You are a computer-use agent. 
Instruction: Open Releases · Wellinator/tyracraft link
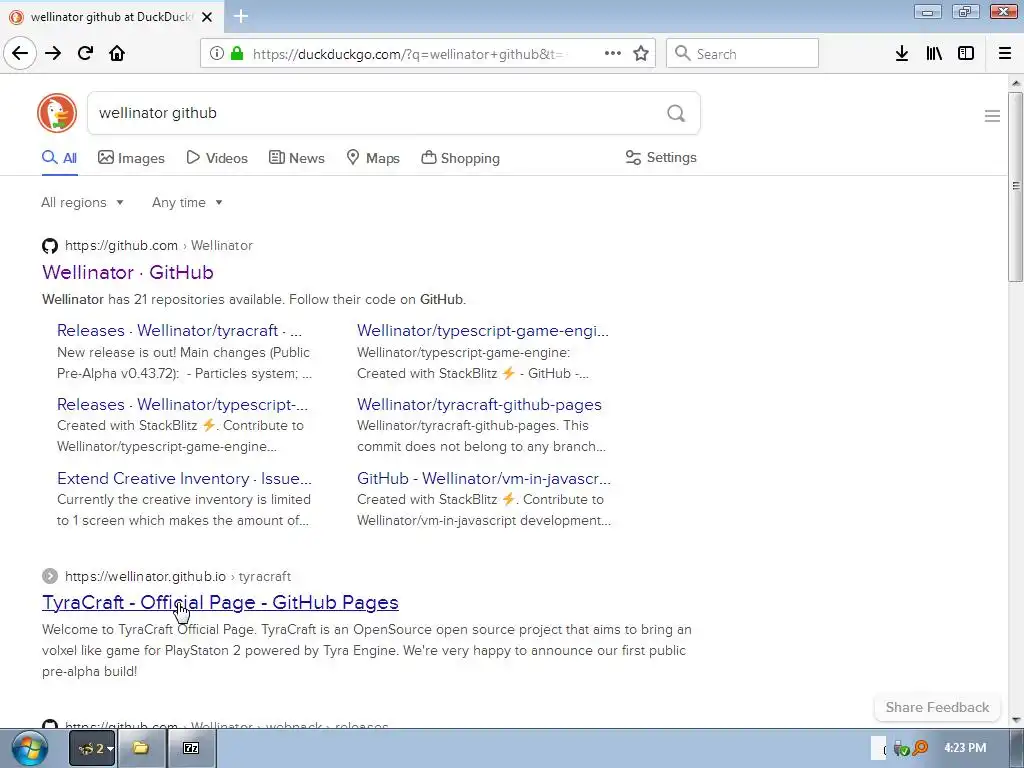[179, 330]
